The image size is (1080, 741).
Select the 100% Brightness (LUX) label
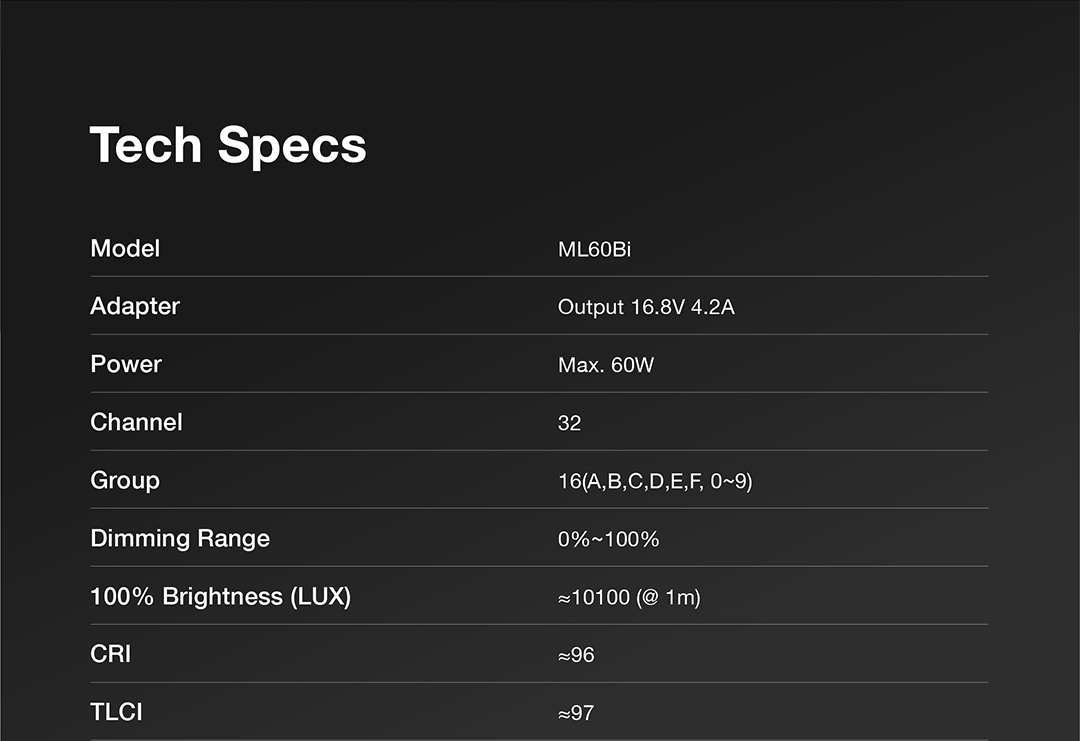[x=220, y=596]
